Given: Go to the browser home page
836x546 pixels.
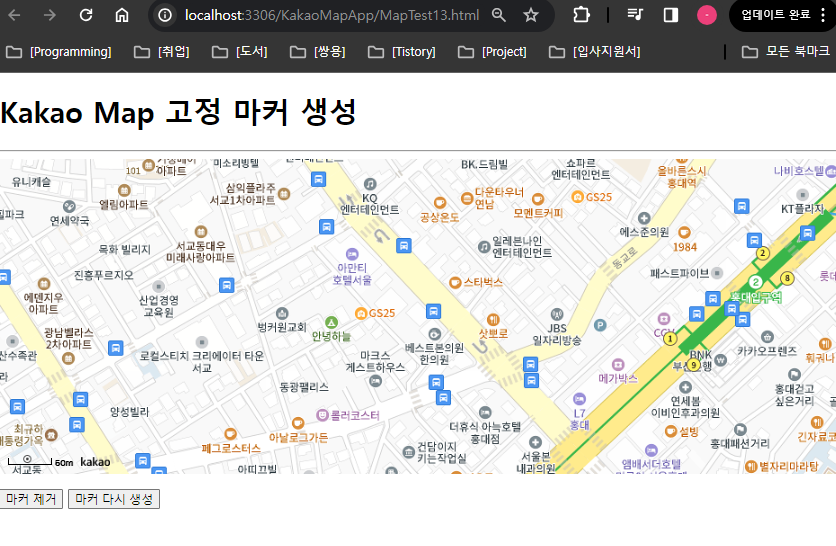Looking at the screenshot, I should tap(122, 15).
